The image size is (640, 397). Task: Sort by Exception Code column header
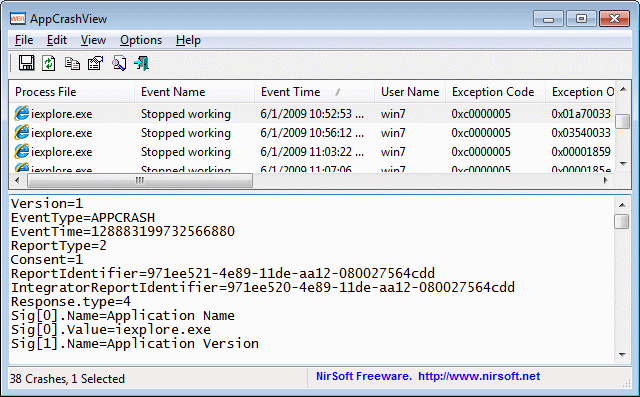pyautogui.click(x=496, y=92)
